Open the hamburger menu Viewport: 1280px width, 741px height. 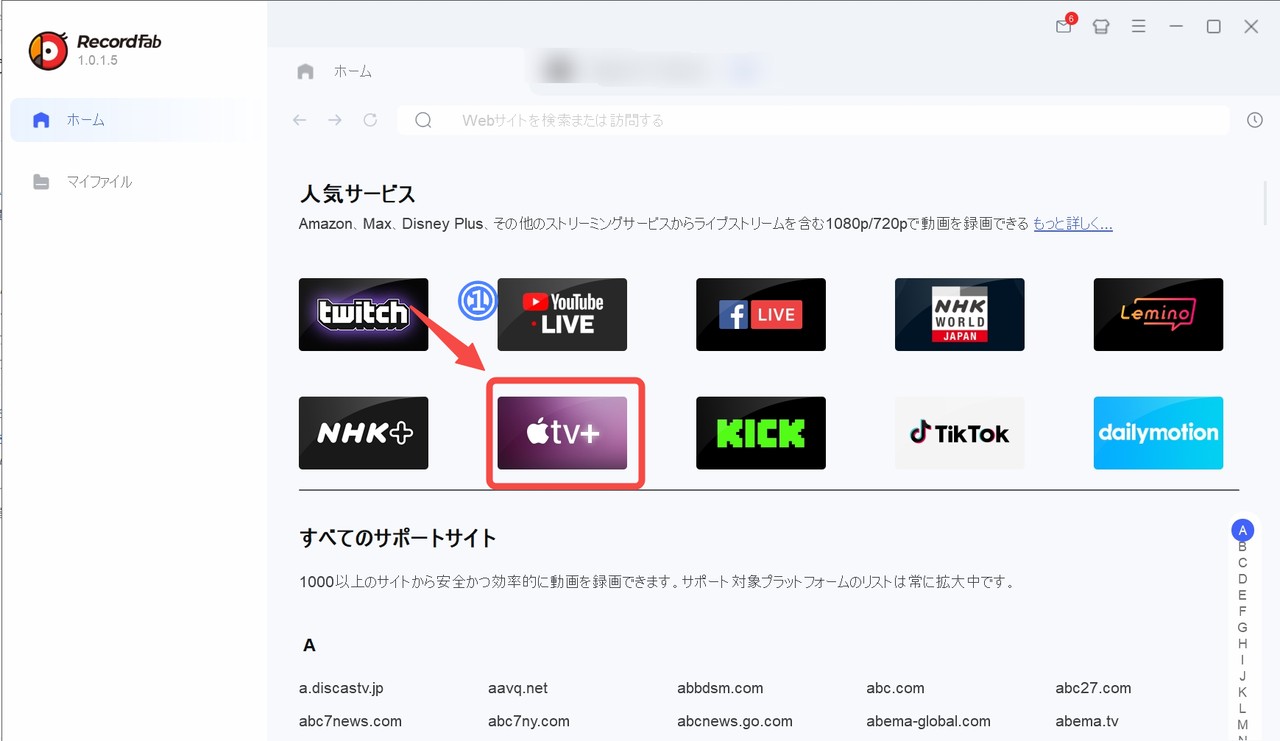[1138, 27]
